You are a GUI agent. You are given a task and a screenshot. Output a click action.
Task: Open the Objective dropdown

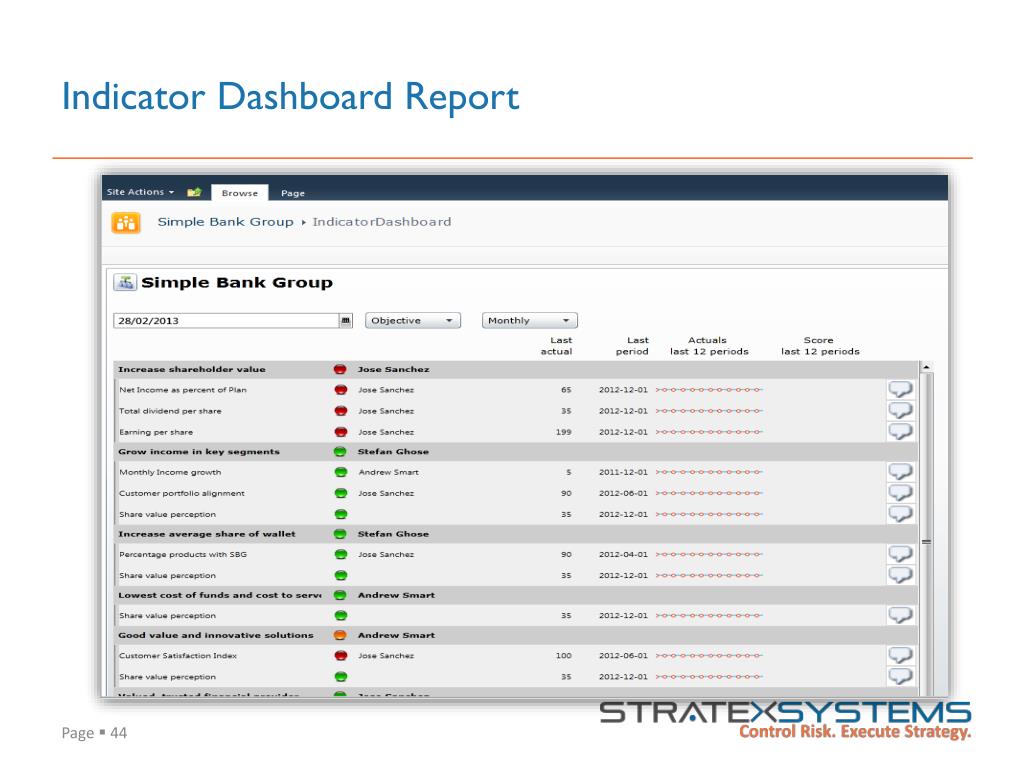[413, 321]
